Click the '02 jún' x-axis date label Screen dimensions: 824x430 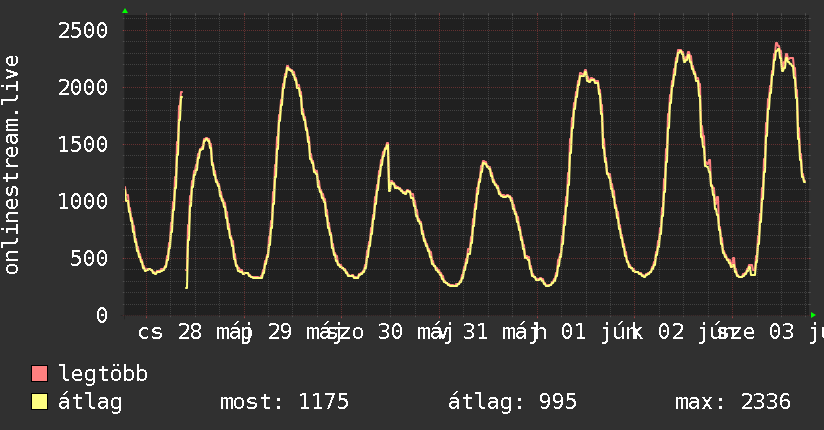point(696,332)
